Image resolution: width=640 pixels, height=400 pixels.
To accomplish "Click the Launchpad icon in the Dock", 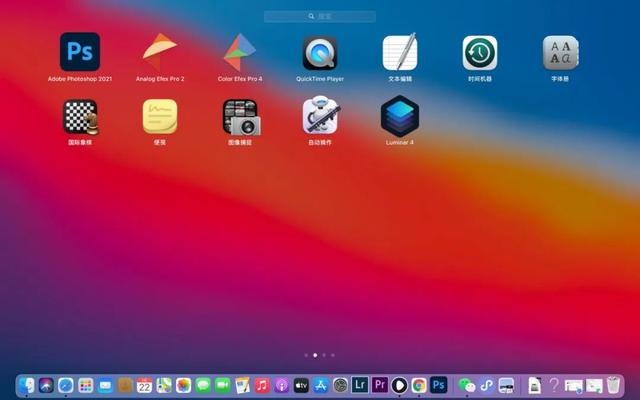I will click(x=85, y=385).
